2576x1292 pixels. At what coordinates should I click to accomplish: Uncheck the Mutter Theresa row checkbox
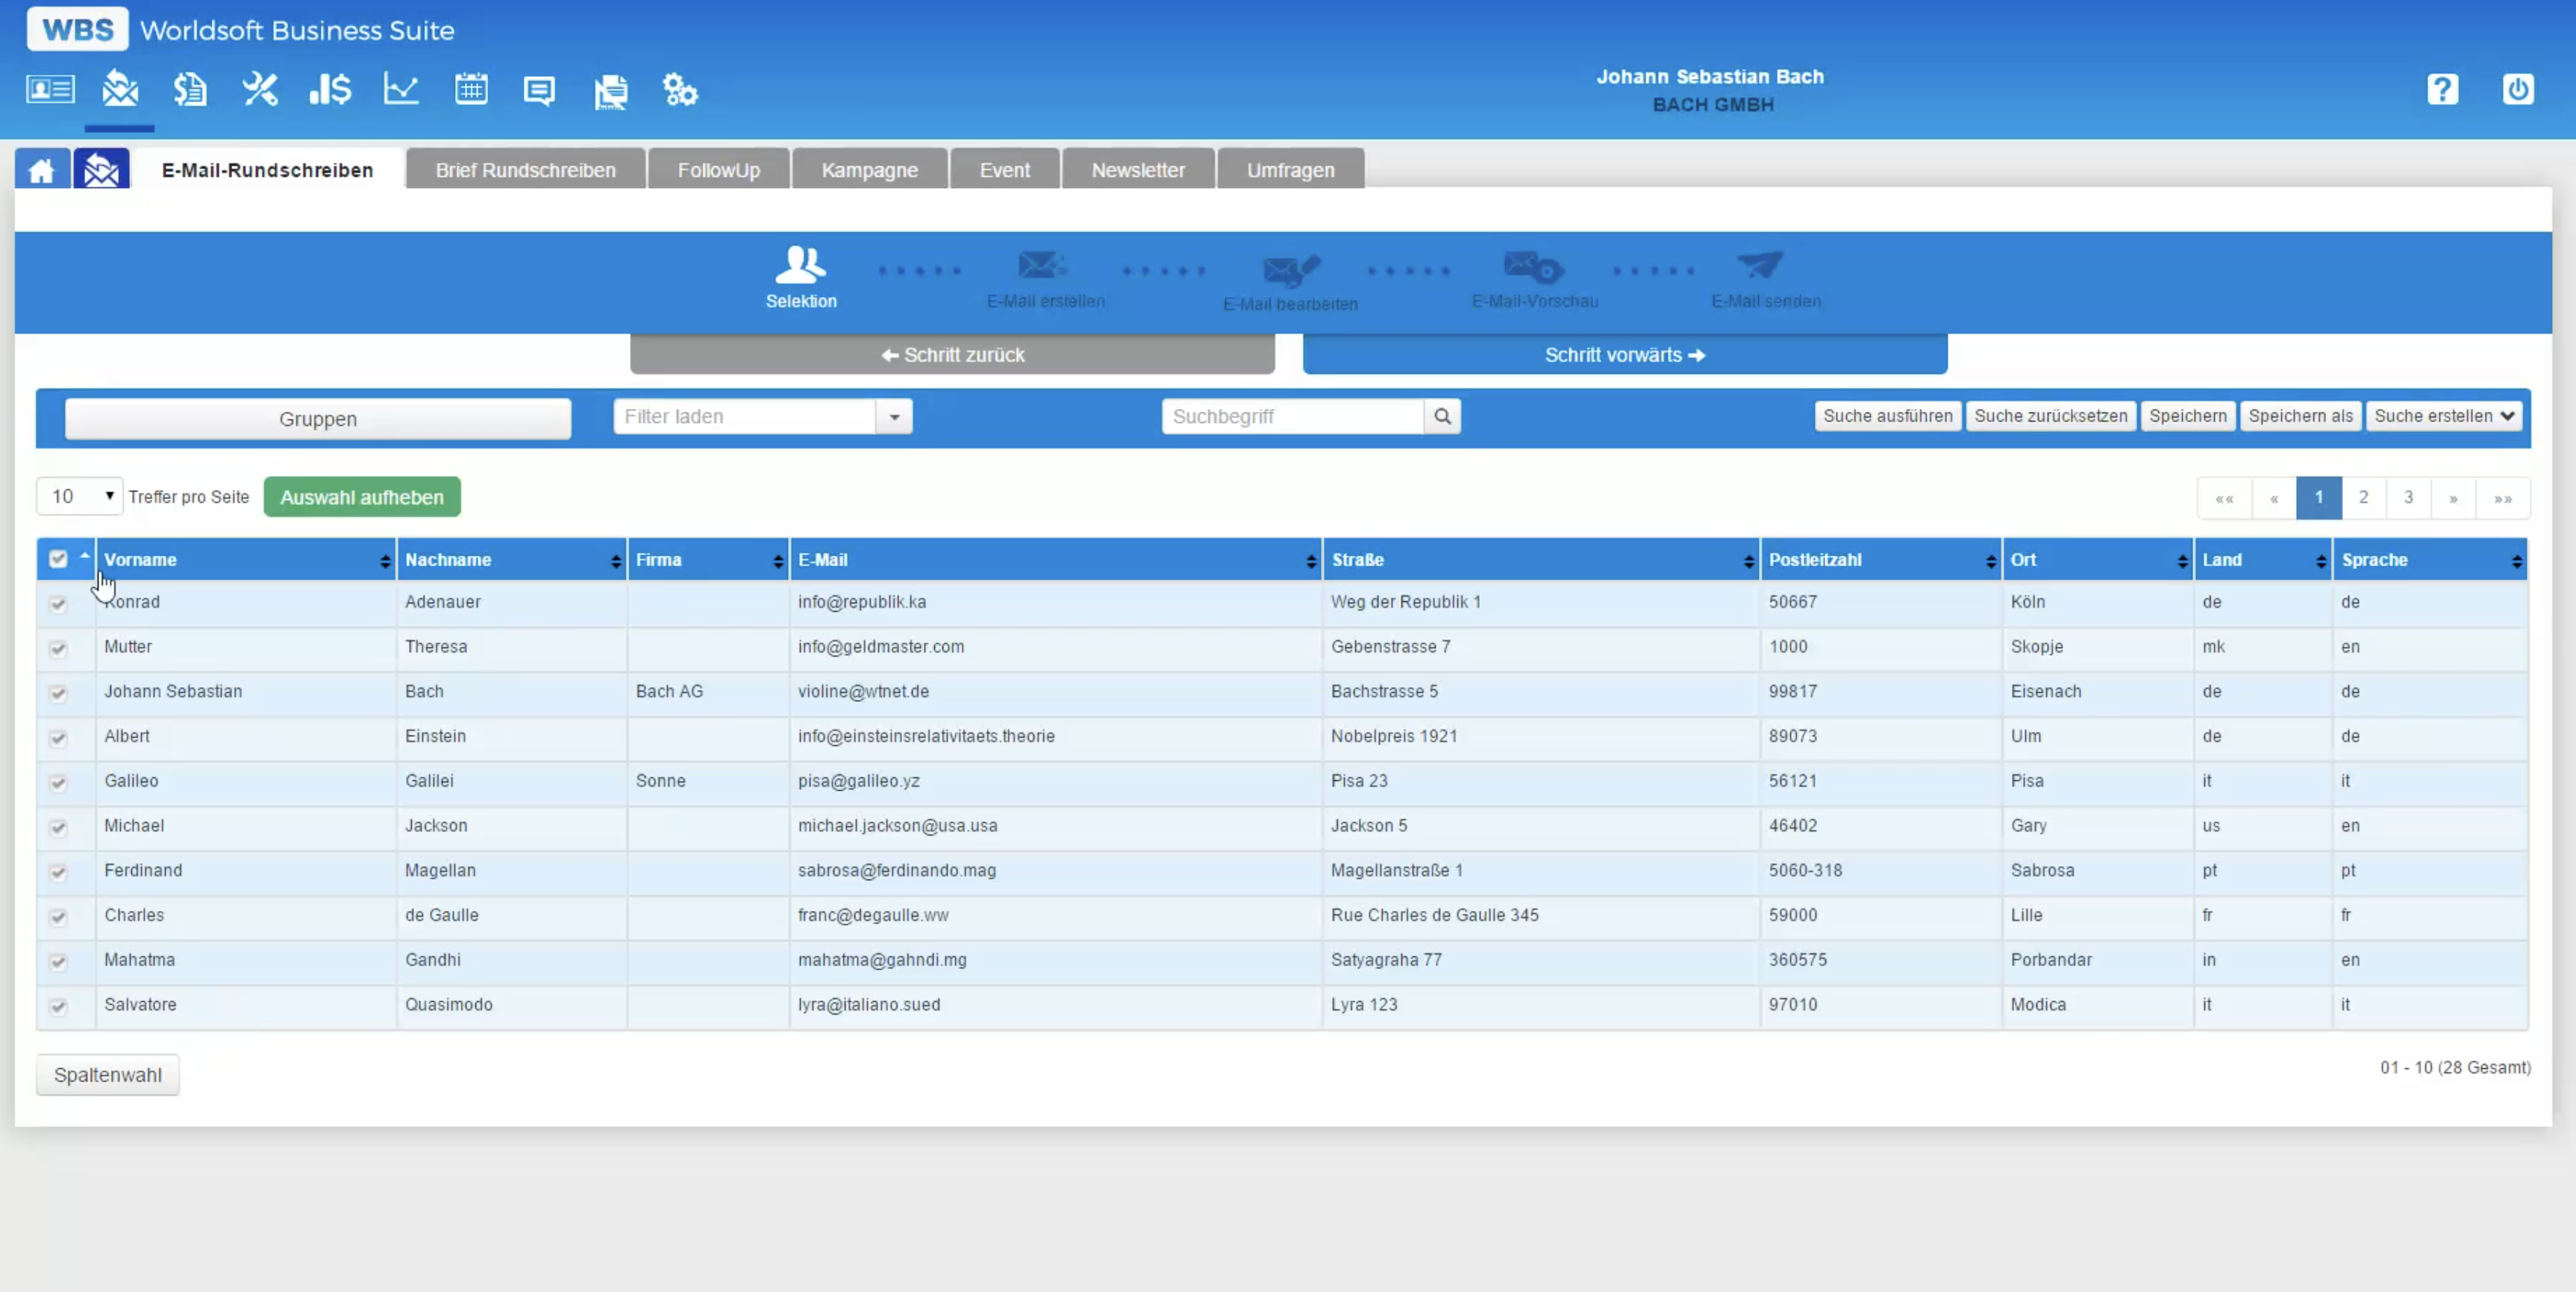58,648
